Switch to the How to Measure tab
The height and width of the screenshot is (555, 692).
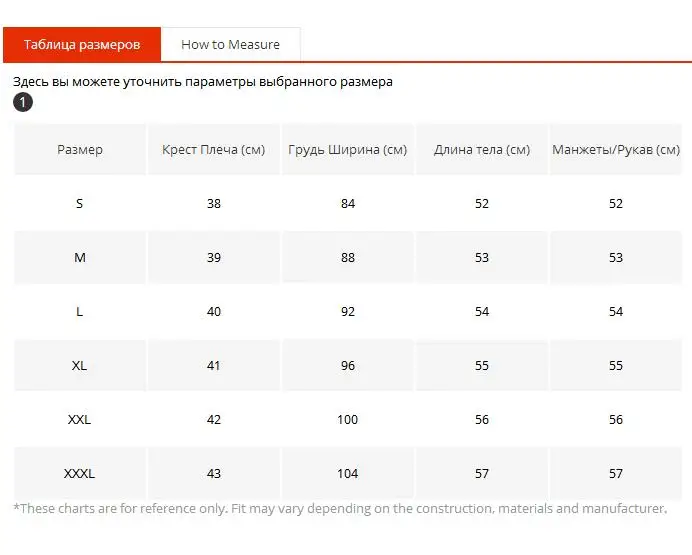[230, 44]
